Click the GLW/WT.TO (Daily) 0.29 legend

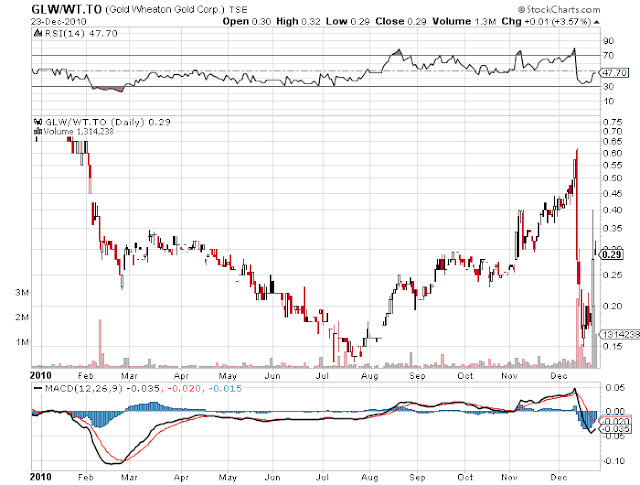point(107,122)
